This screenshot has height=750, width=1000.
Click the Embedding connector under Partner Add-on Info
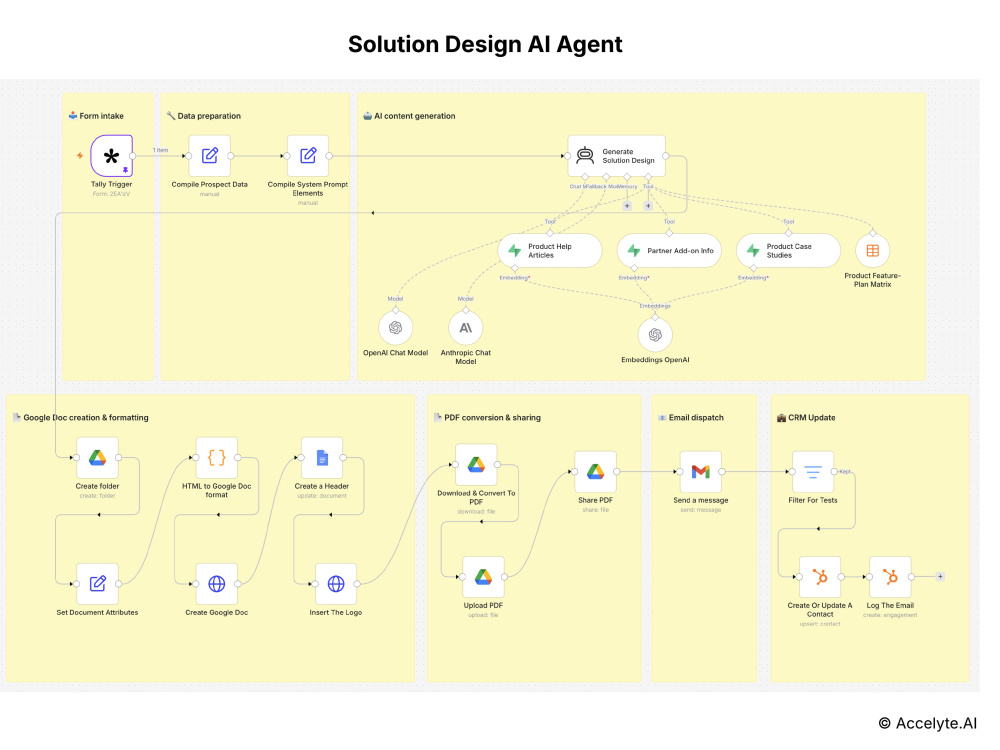634,268
